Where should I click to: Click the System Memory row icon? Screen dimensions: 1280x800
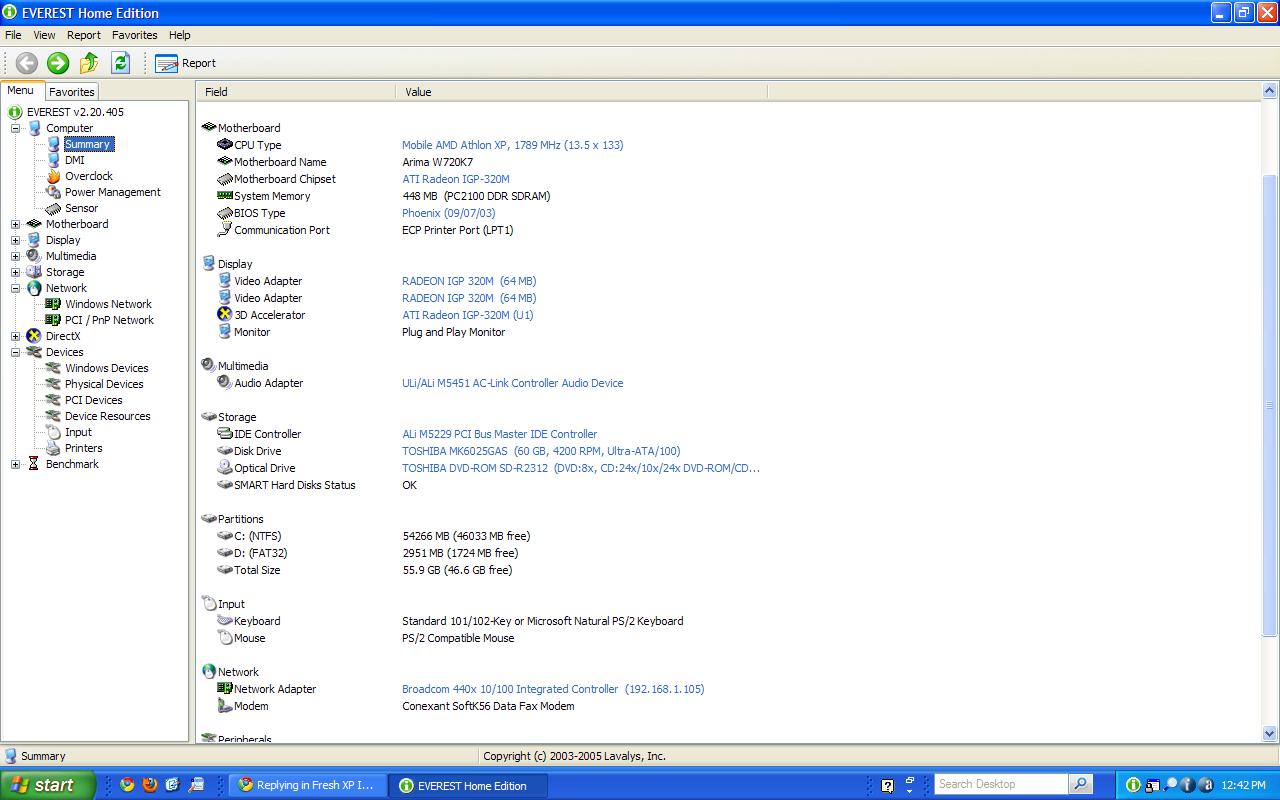tap(225, 196)
